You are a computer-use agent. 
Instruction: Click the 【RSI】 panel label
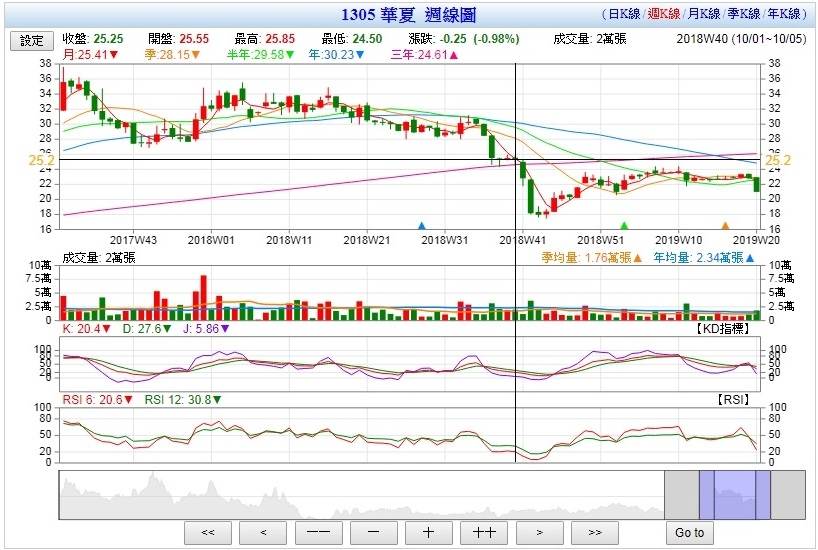tap(733, 400)
